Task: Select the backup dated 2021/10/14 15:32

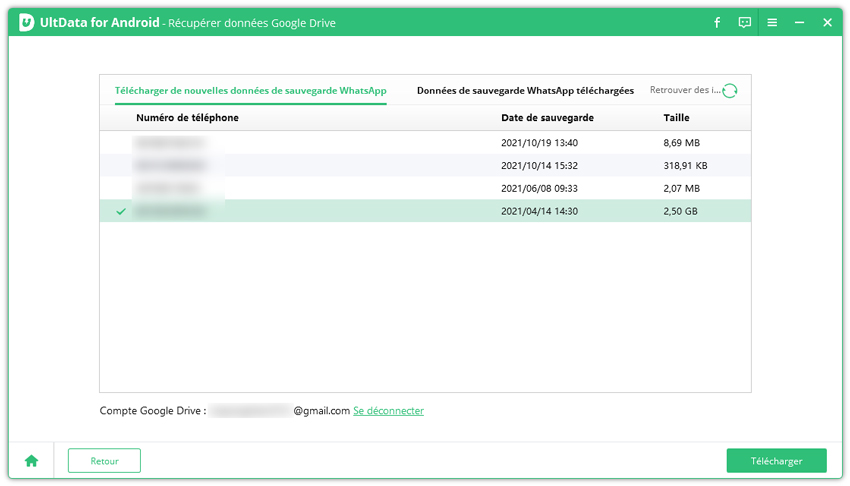Action: pyautogui.click(x=426, y=165)
